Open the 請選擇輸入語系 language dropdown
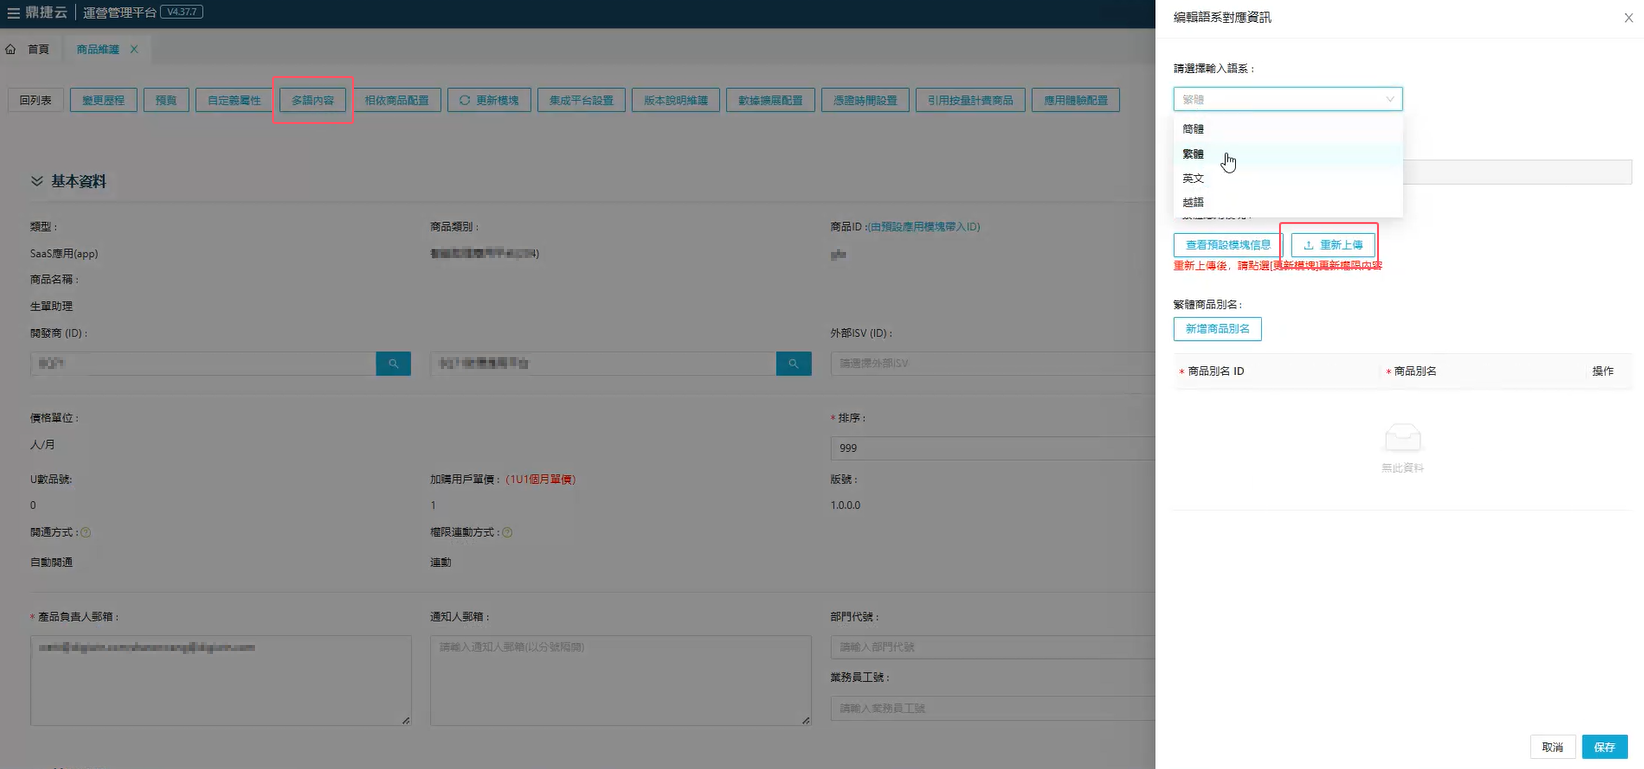 click(x=1288, y=99)
